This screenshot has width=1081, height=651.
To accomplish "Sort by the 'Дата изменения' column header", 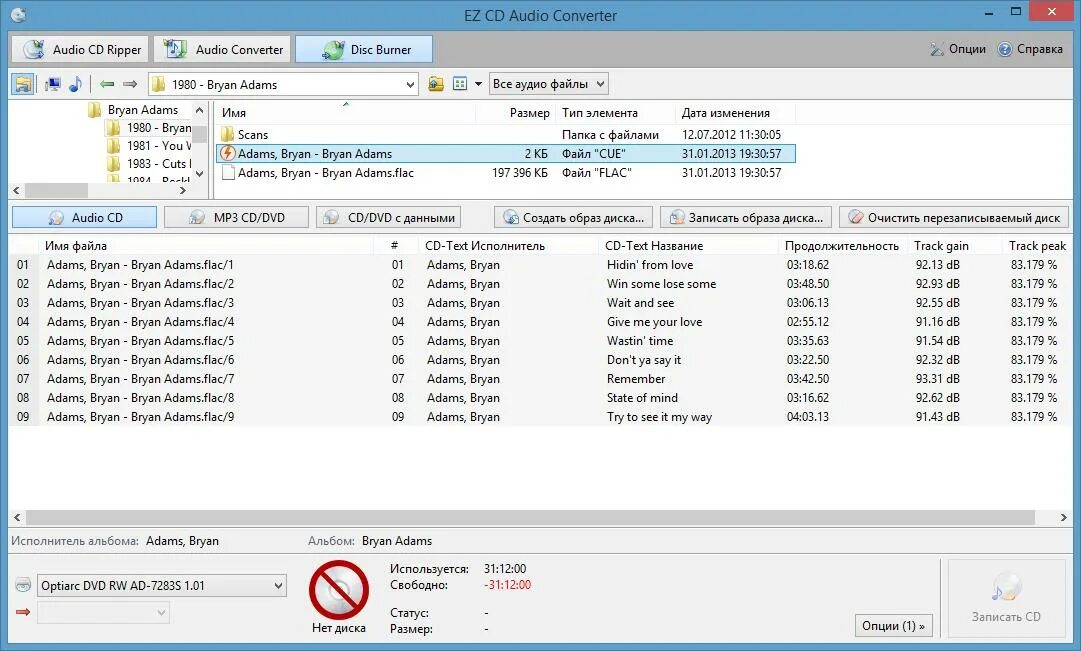I will [735, 113].
